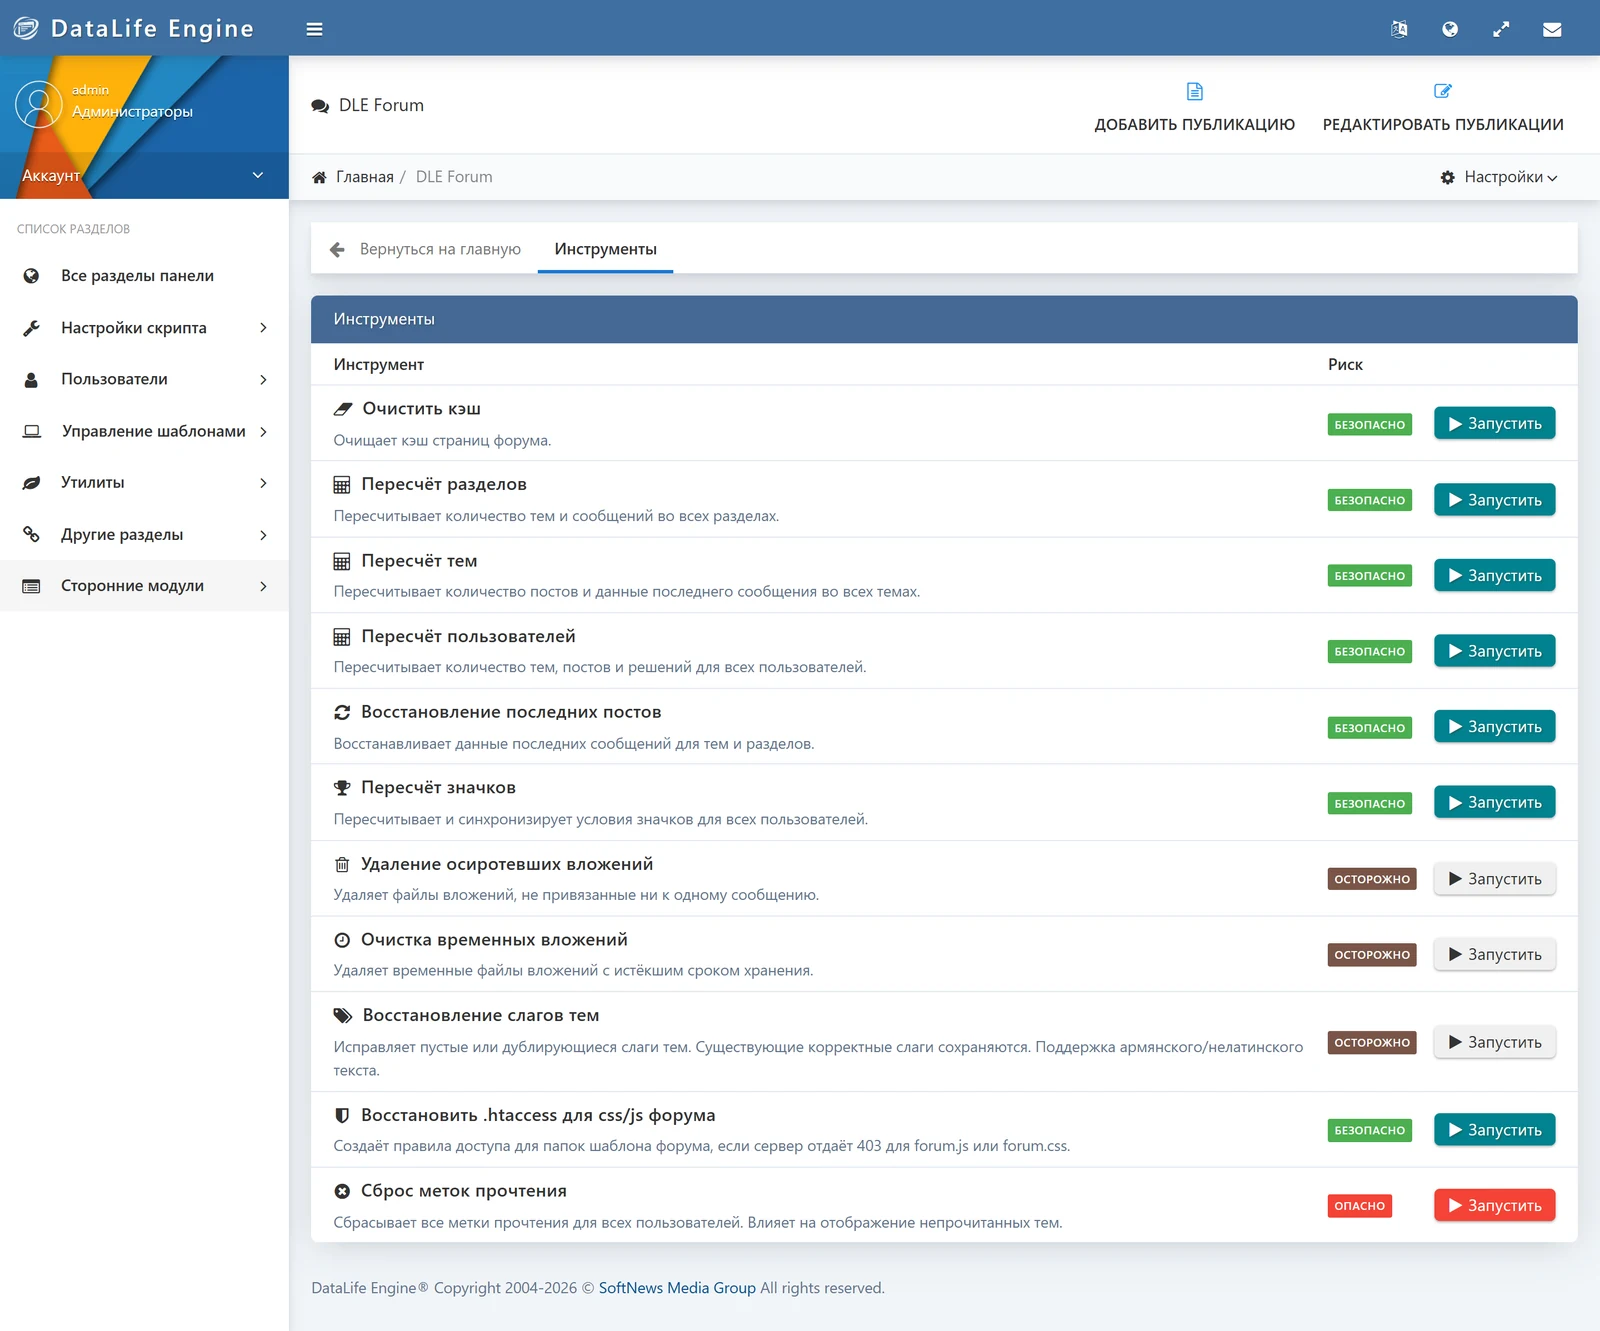Expand the Настройки скрипта sidebar section

(x=144, y=328)
